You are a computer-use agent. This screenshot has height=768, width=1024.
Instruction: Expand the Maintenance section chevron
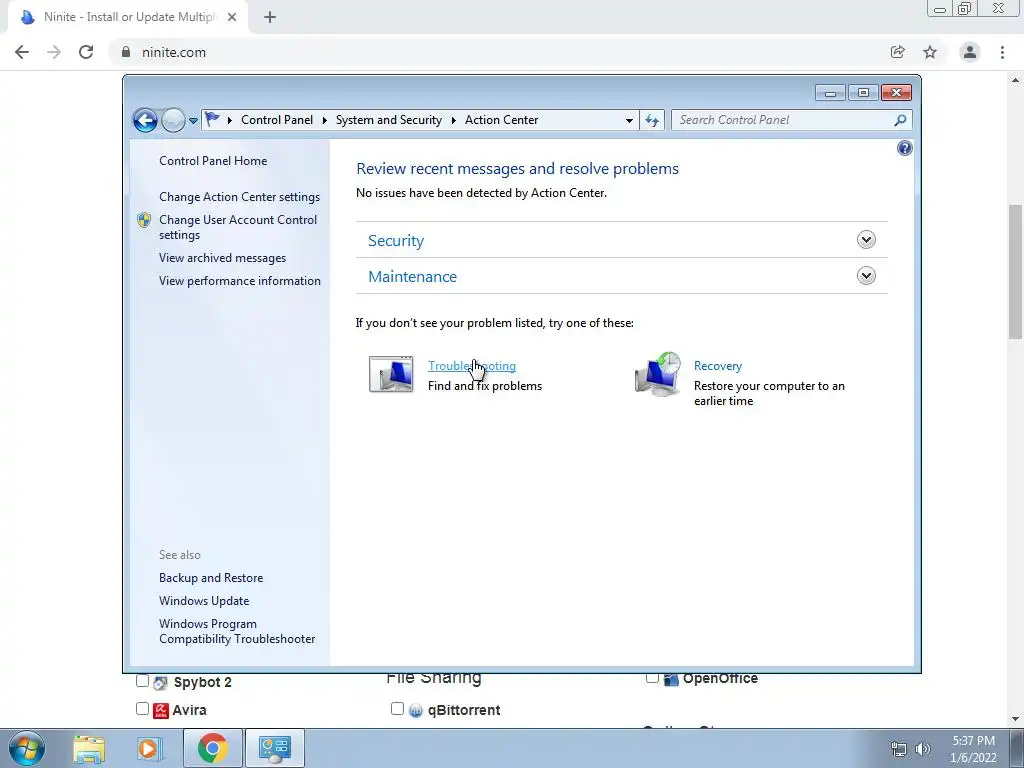(866, 276)
